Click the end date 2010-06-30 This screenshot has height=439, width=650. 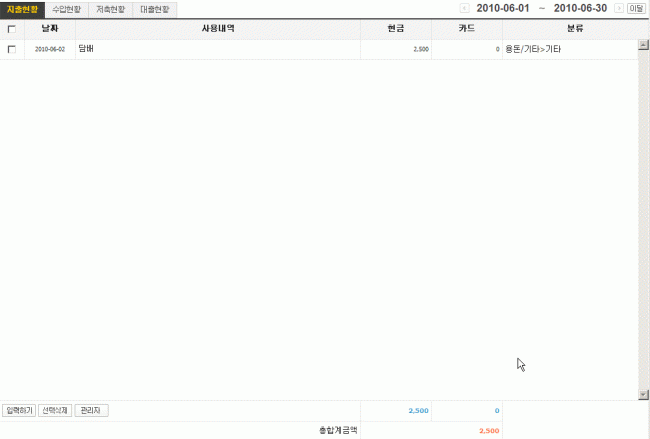point(580,8)
